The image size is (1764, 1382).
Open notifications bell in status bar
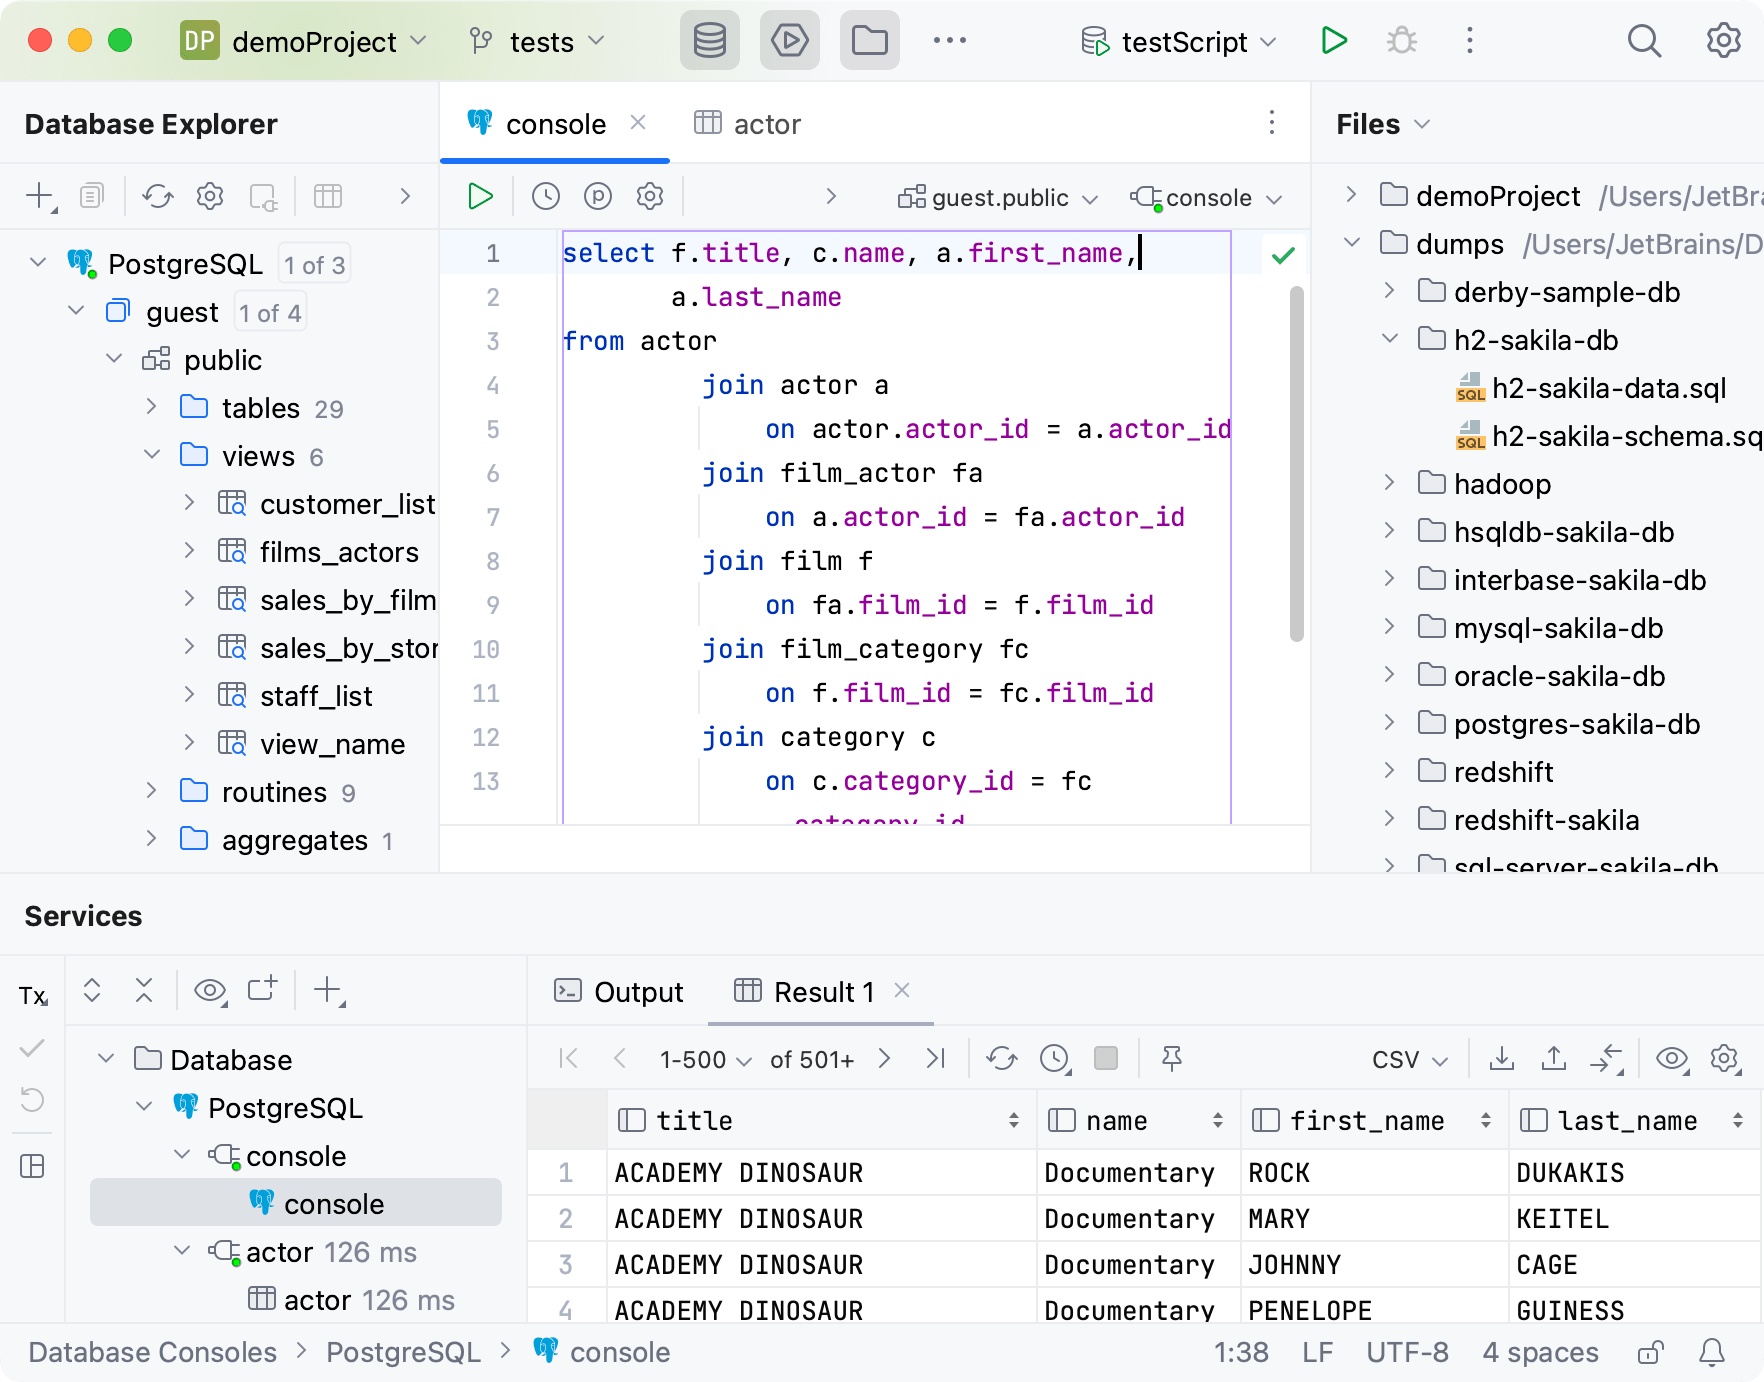tap(1712, 1352)
